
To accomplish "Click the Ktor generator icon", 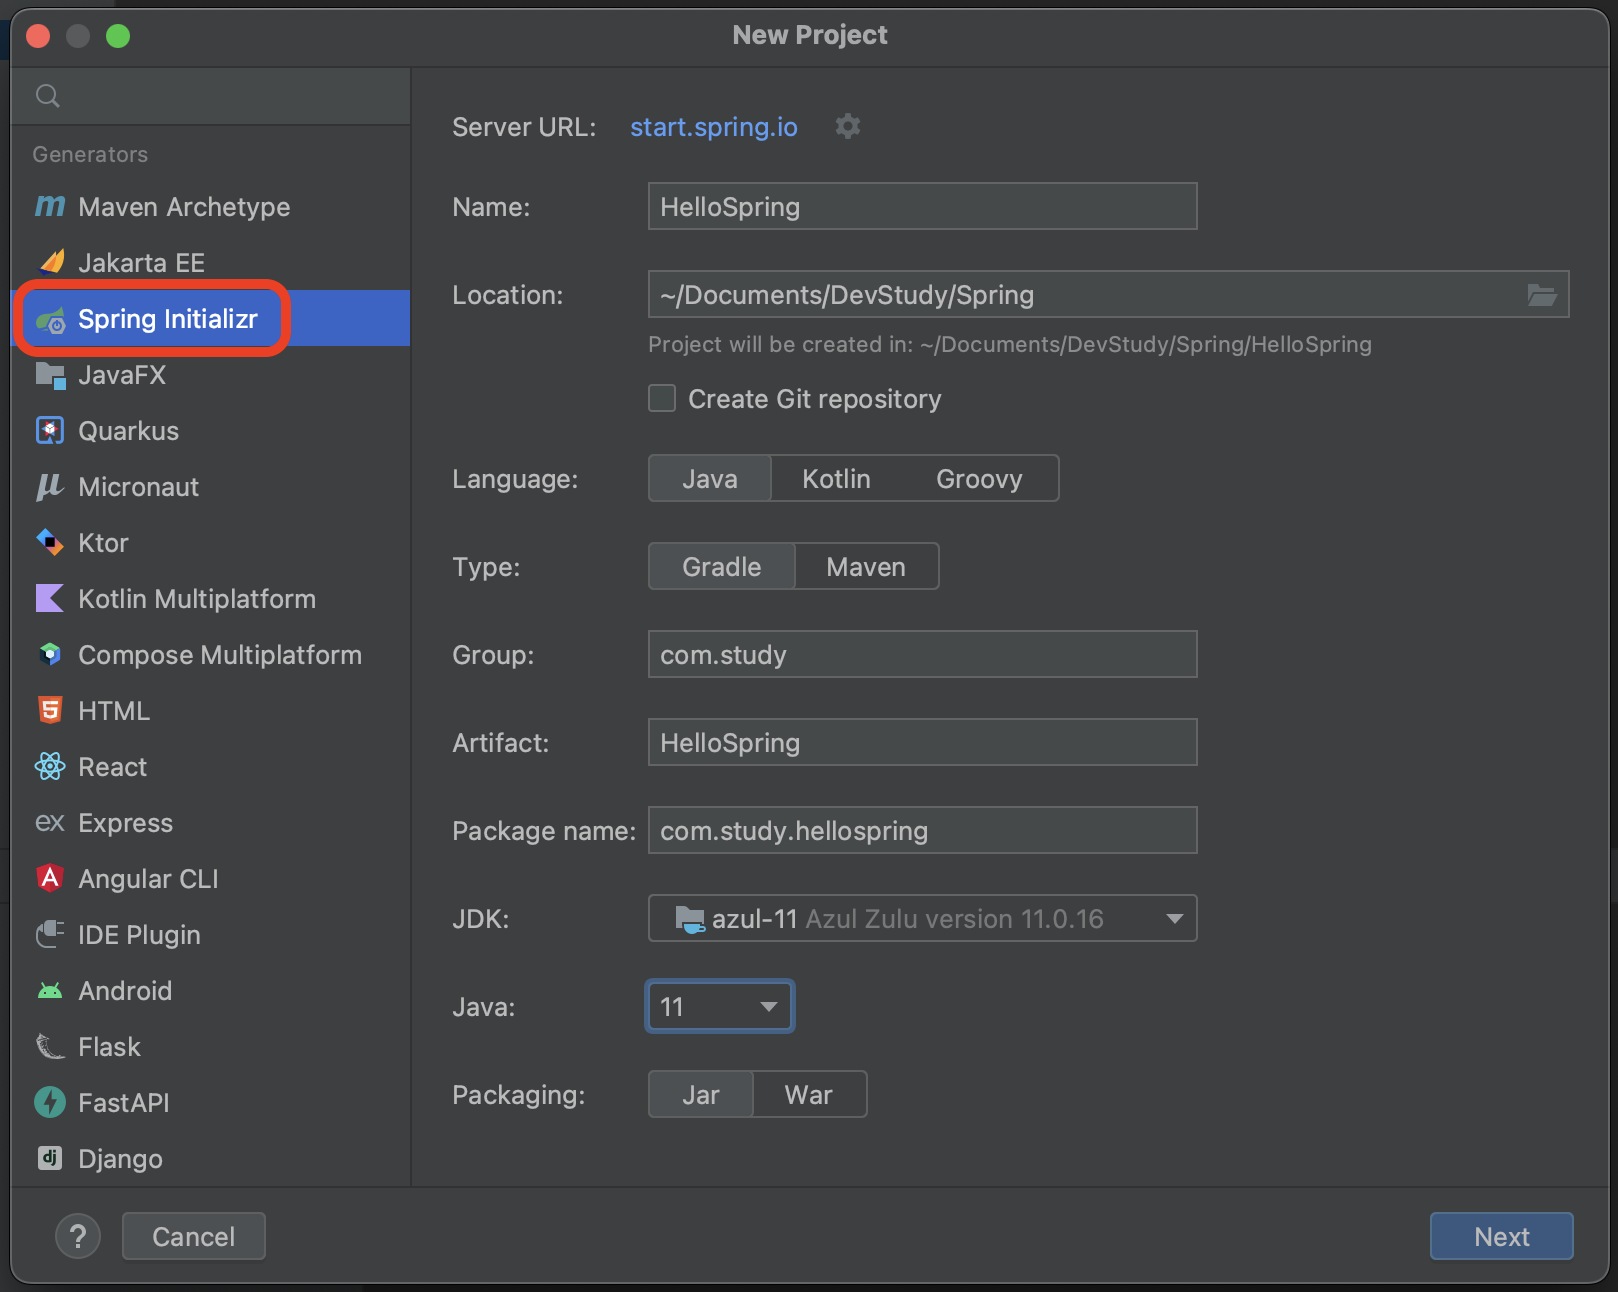I will pos(50,543).
